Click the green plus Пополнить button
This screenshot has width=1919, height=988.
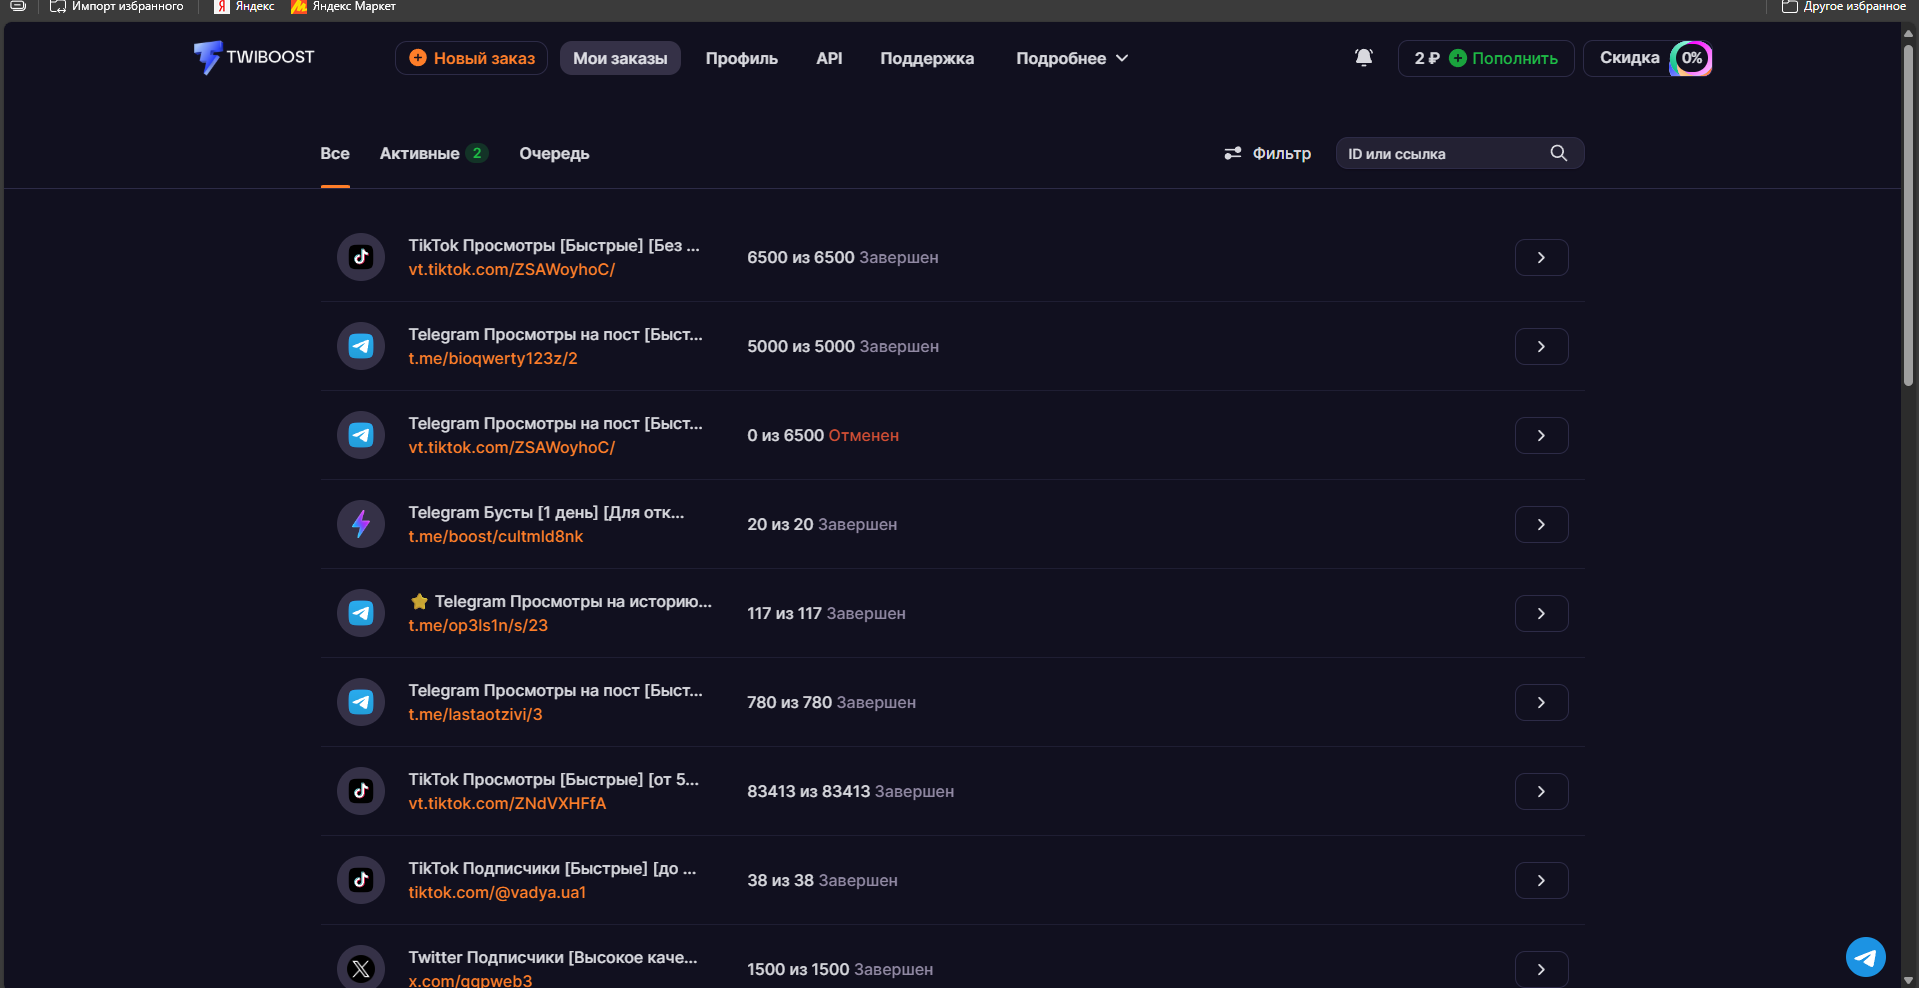[x=1503, y=58]
